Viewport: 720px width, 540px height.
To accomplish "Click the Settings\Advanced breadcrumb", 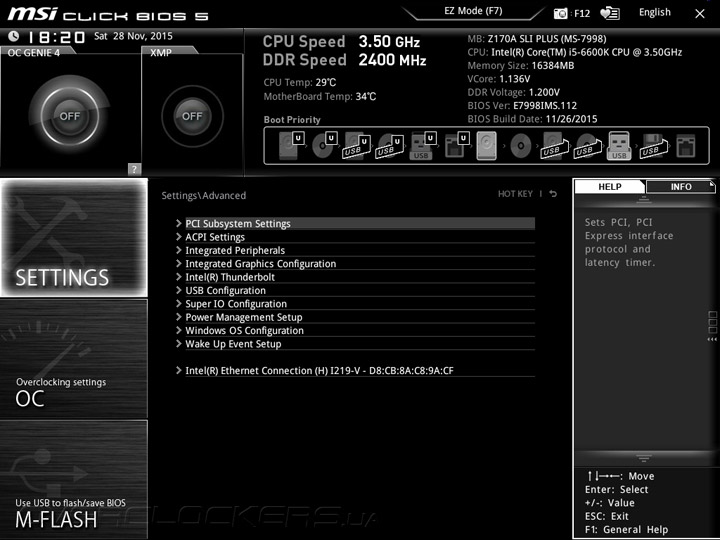I will tap(203, 195).
